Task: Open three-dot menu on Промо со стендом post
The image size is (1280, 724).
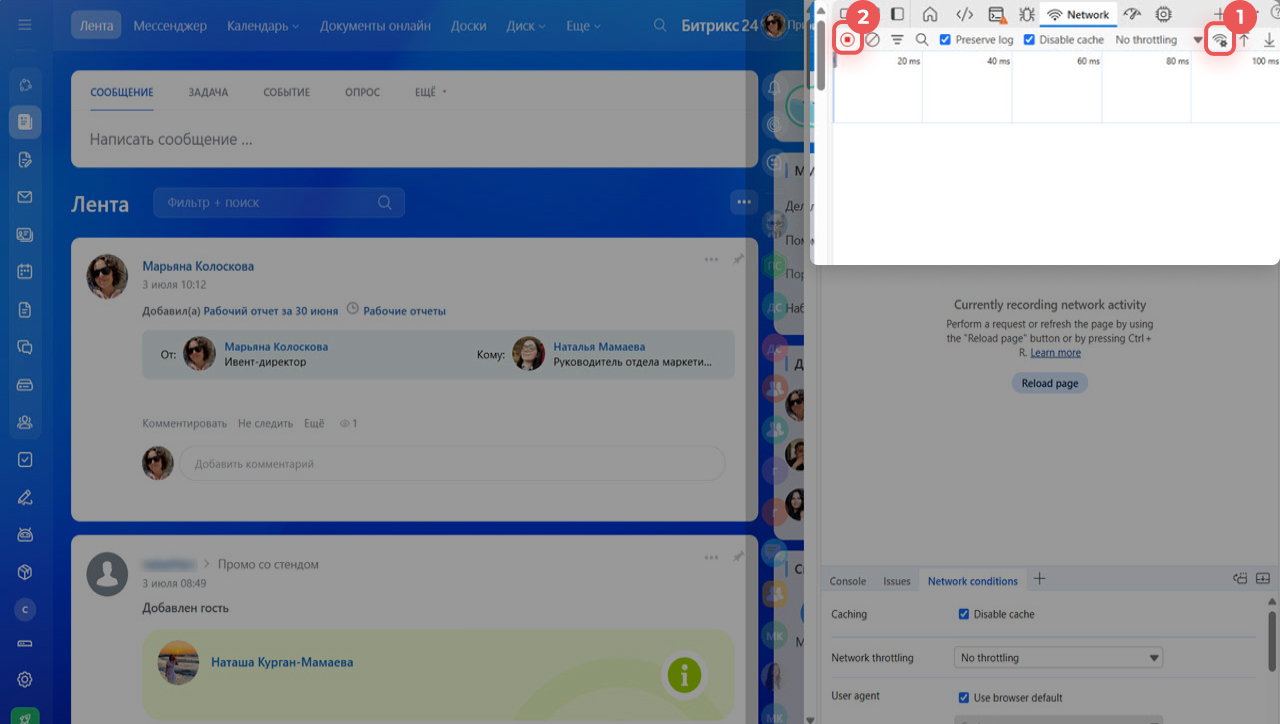Action: click(711, 557)
